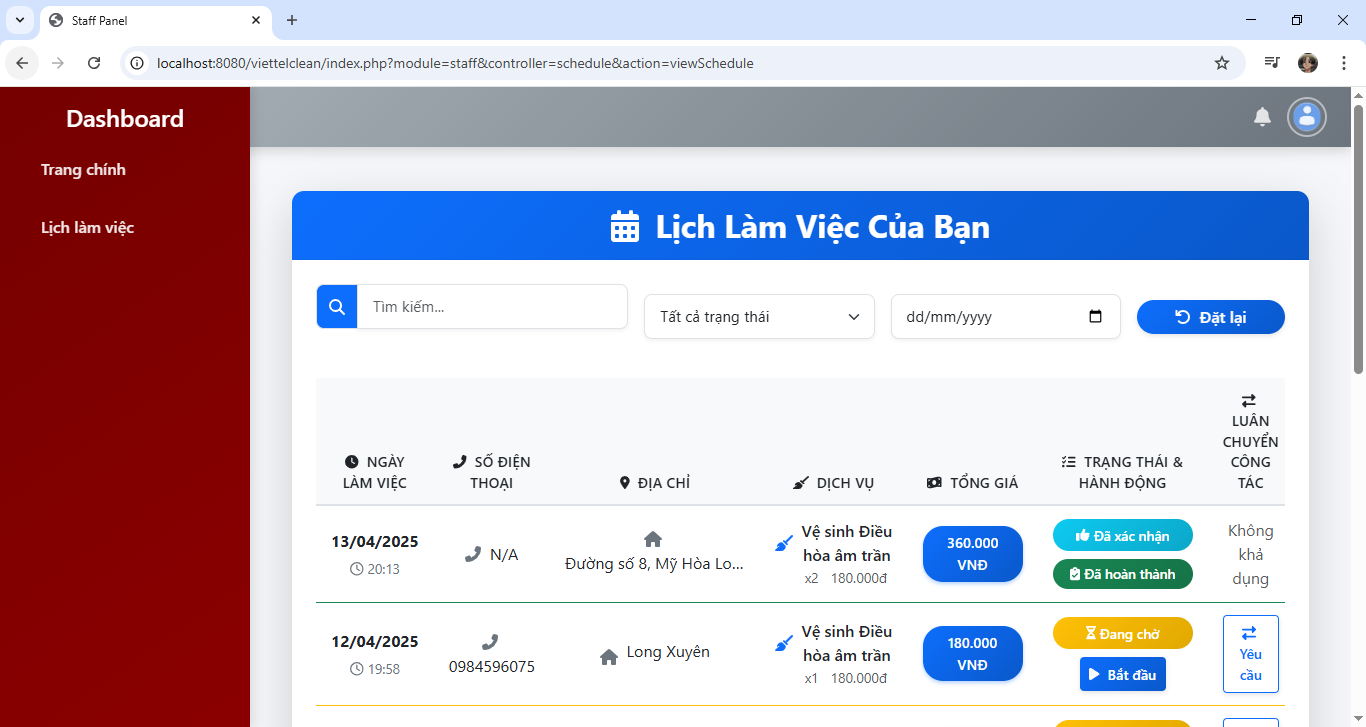The width and height of the screenshot is (1366, 727).
Task: Click the 360.000 VNĐ price badge
Action: (x=972, y=554)
